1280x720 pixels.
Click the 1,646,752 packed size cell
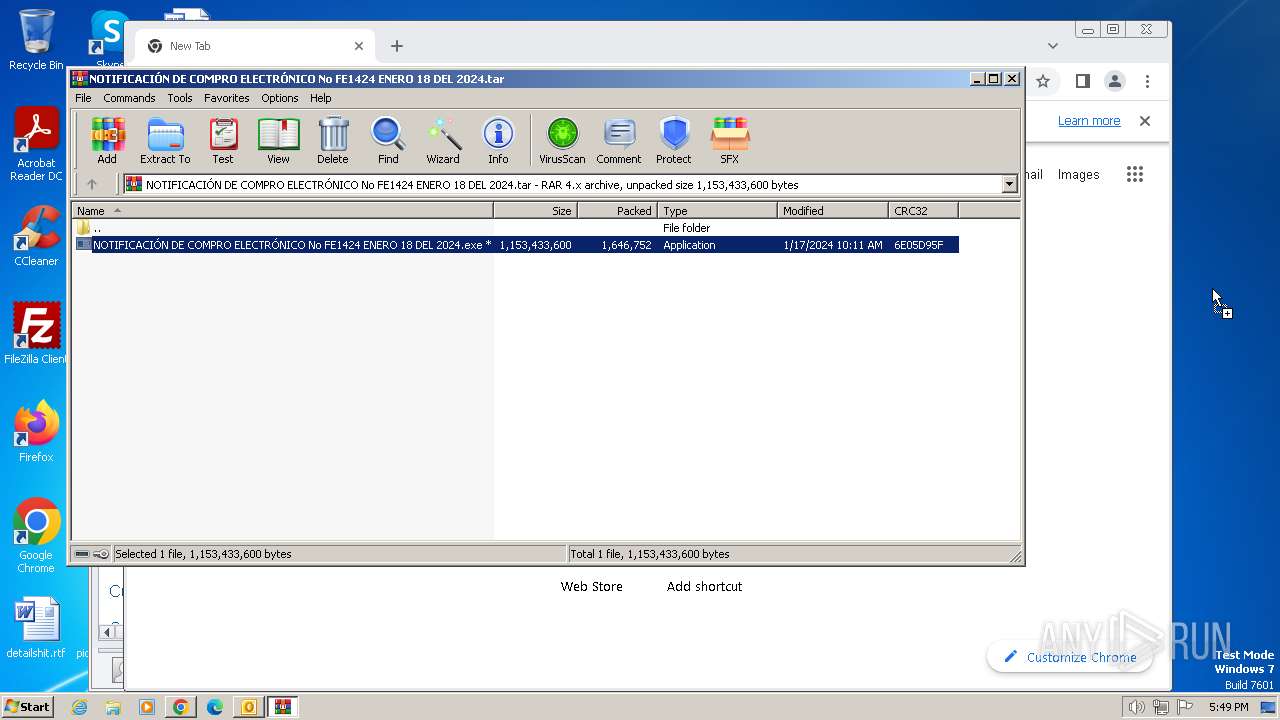(x=627, y=245)
